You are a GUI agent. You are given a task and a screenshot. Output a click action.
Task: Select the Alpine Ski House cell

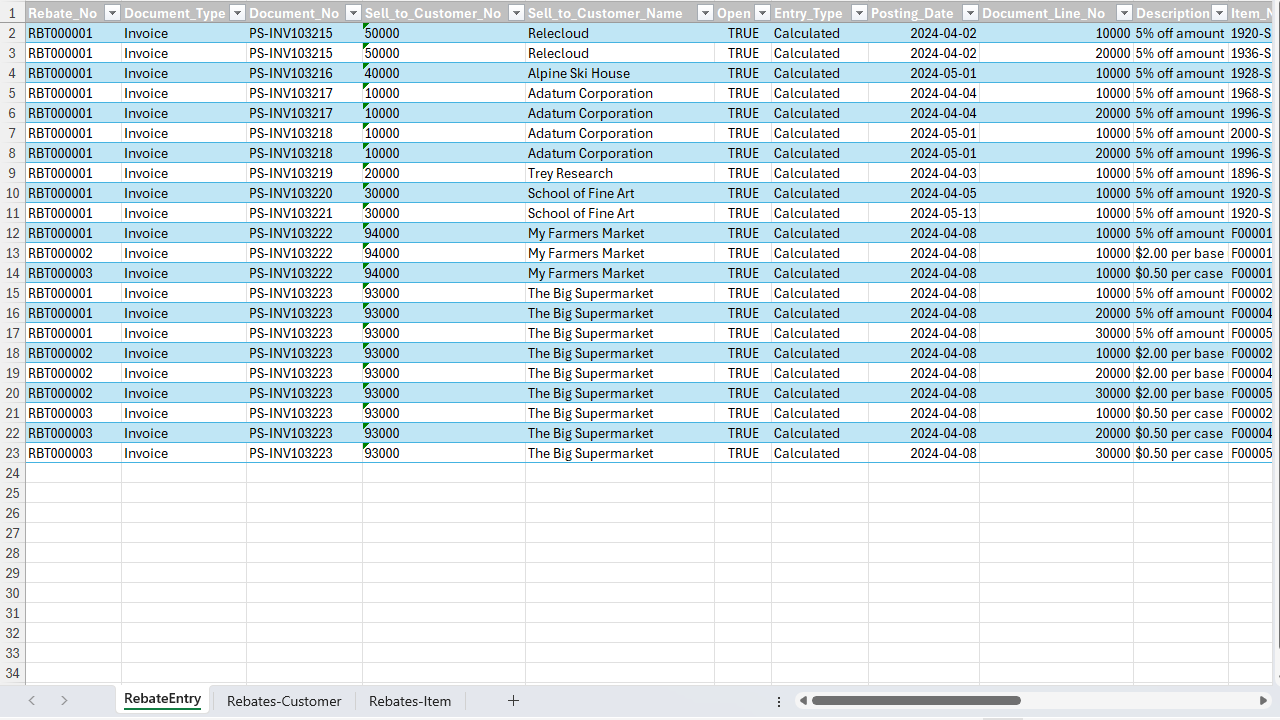620,73
